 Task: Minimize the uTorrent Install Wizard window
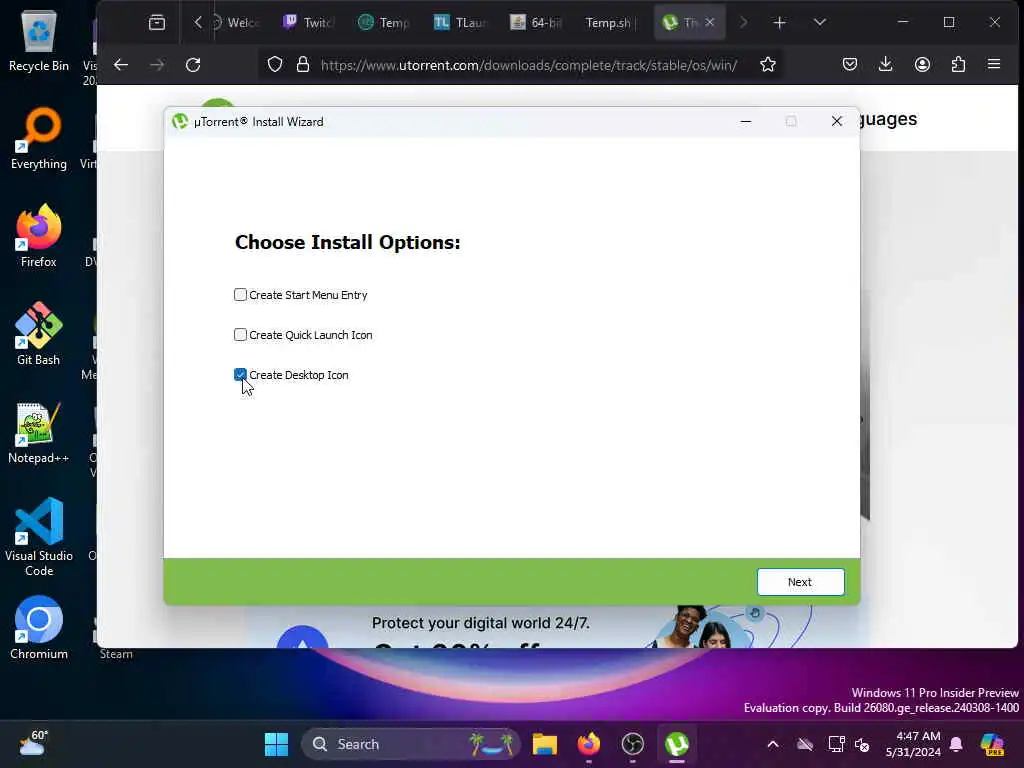click(746, 121)
